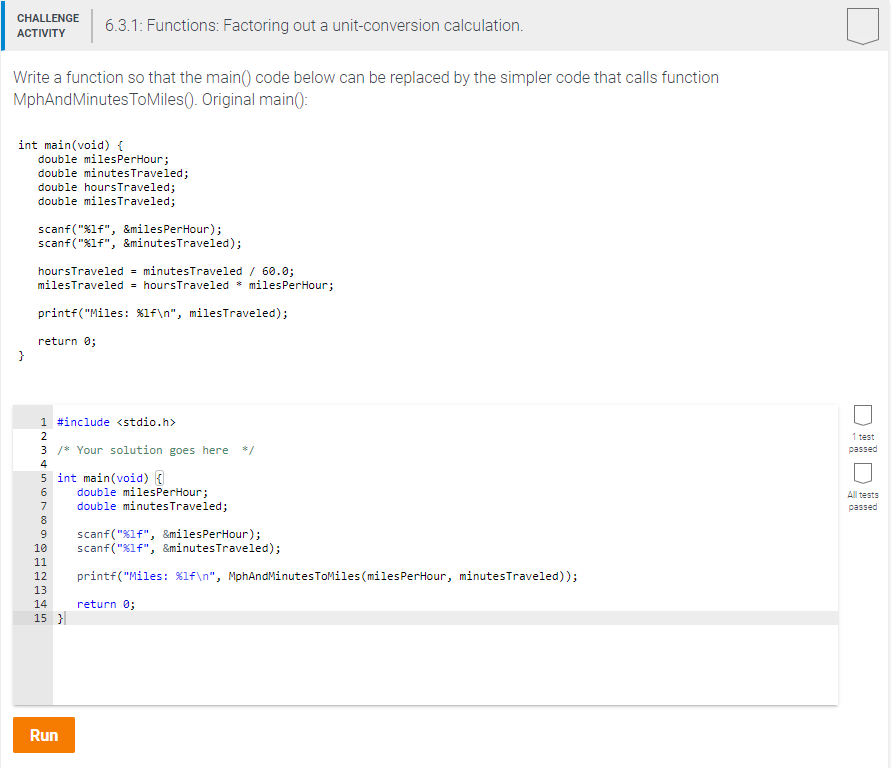The image size is (892, 768).
Task: Click the activity completion banner icon in the header
Action: 862,28
